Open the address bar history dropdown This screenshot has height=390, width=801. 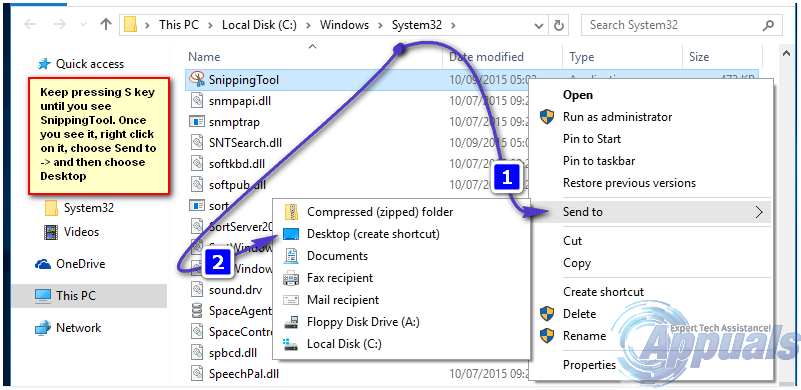[538, 25]
